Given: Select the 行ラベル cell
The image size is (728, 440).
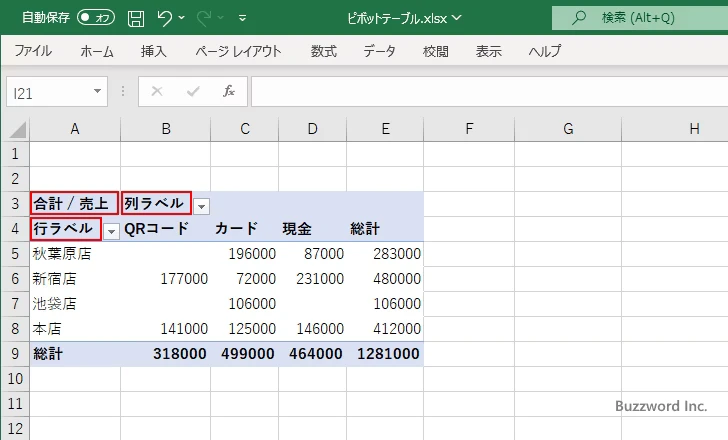Looking at the screenshot, I should (66, 228).
